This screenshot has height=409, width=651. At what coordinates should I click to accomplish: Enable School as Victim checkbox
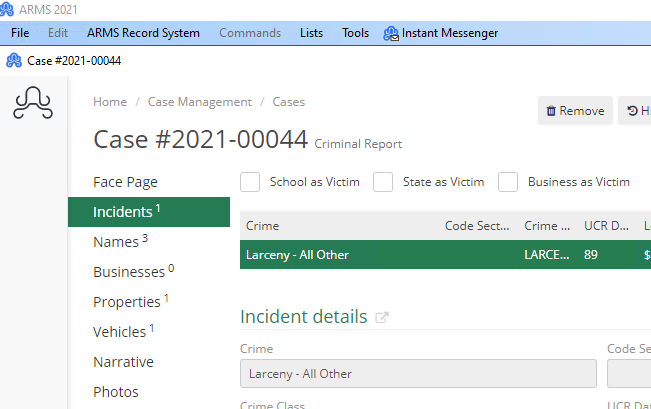[x=250, y=182]
